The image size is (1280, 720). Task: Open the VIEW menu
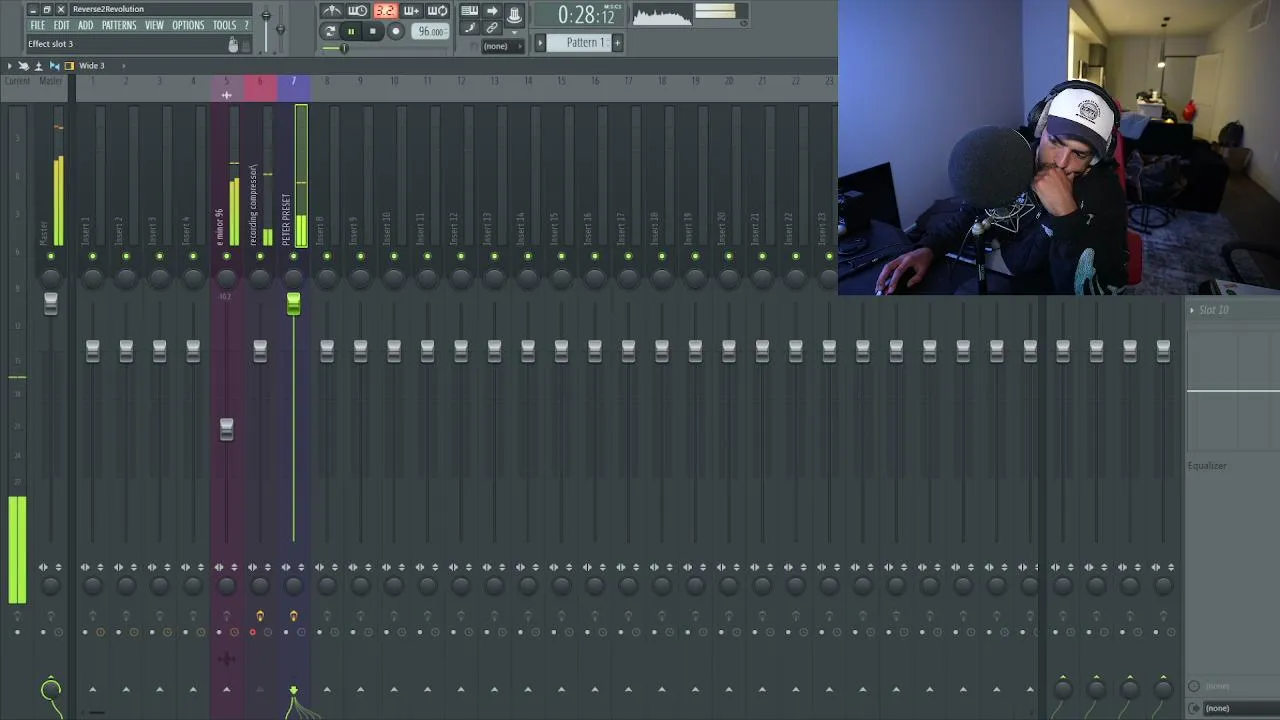[x=154, y=25]
